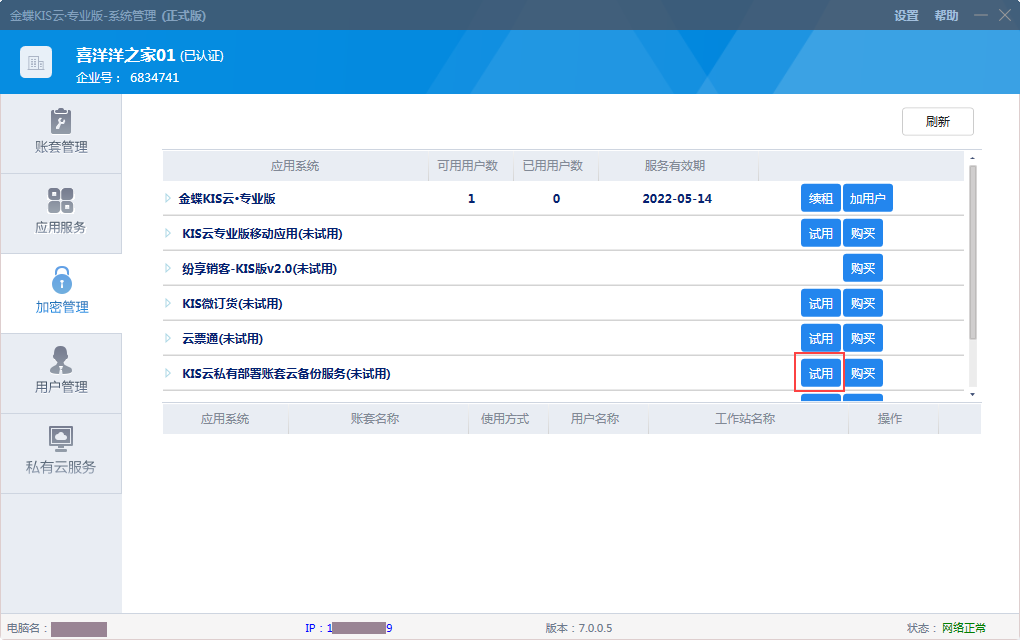Click 网络正常 status in status bar

coord(963,628)
